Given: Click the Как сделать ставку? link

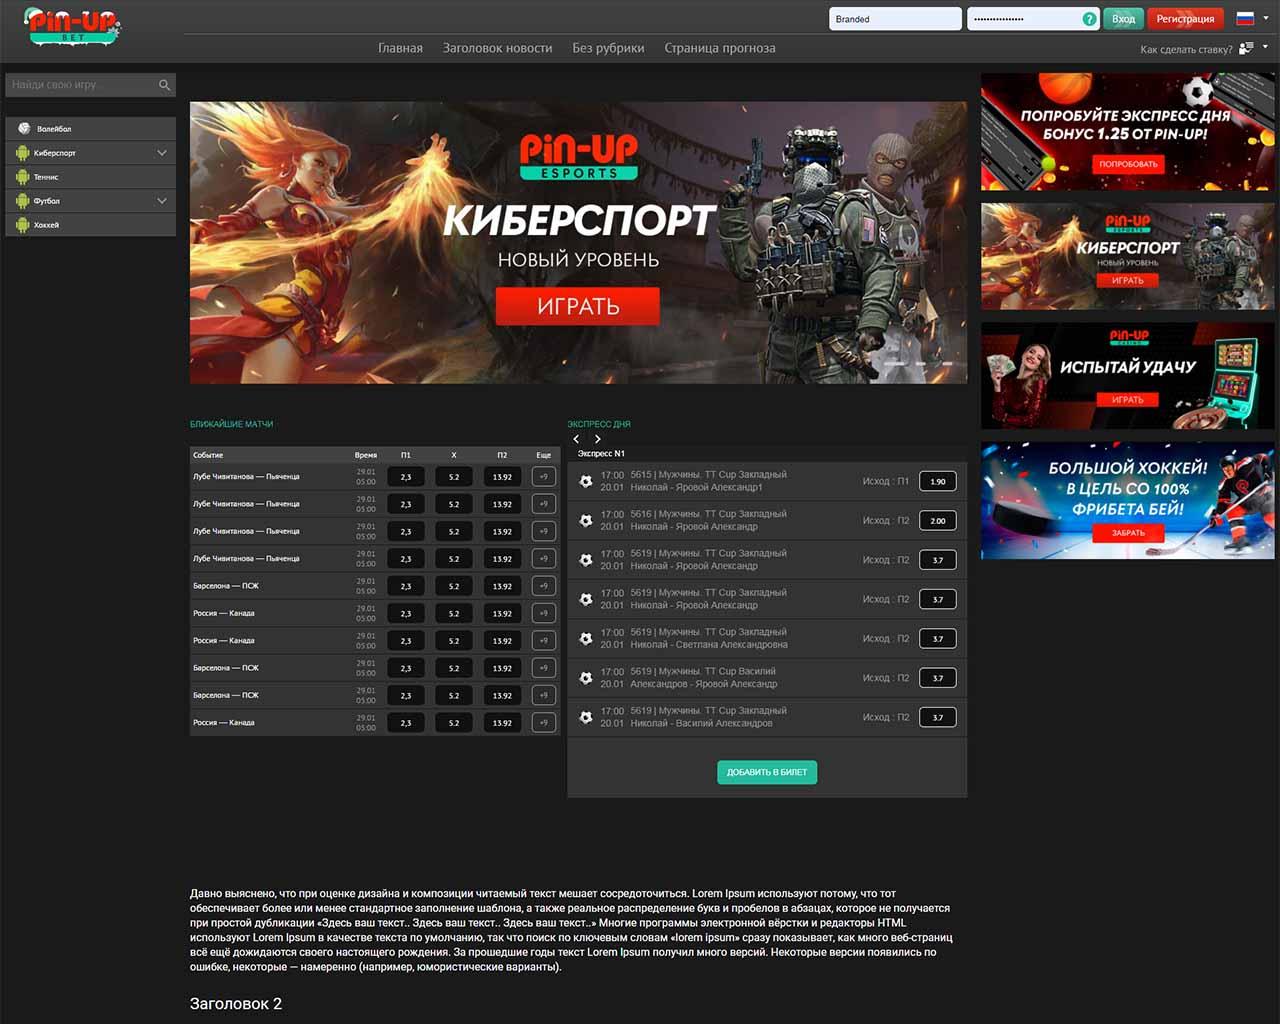Looking at the screenshot, I should 1186,49.
